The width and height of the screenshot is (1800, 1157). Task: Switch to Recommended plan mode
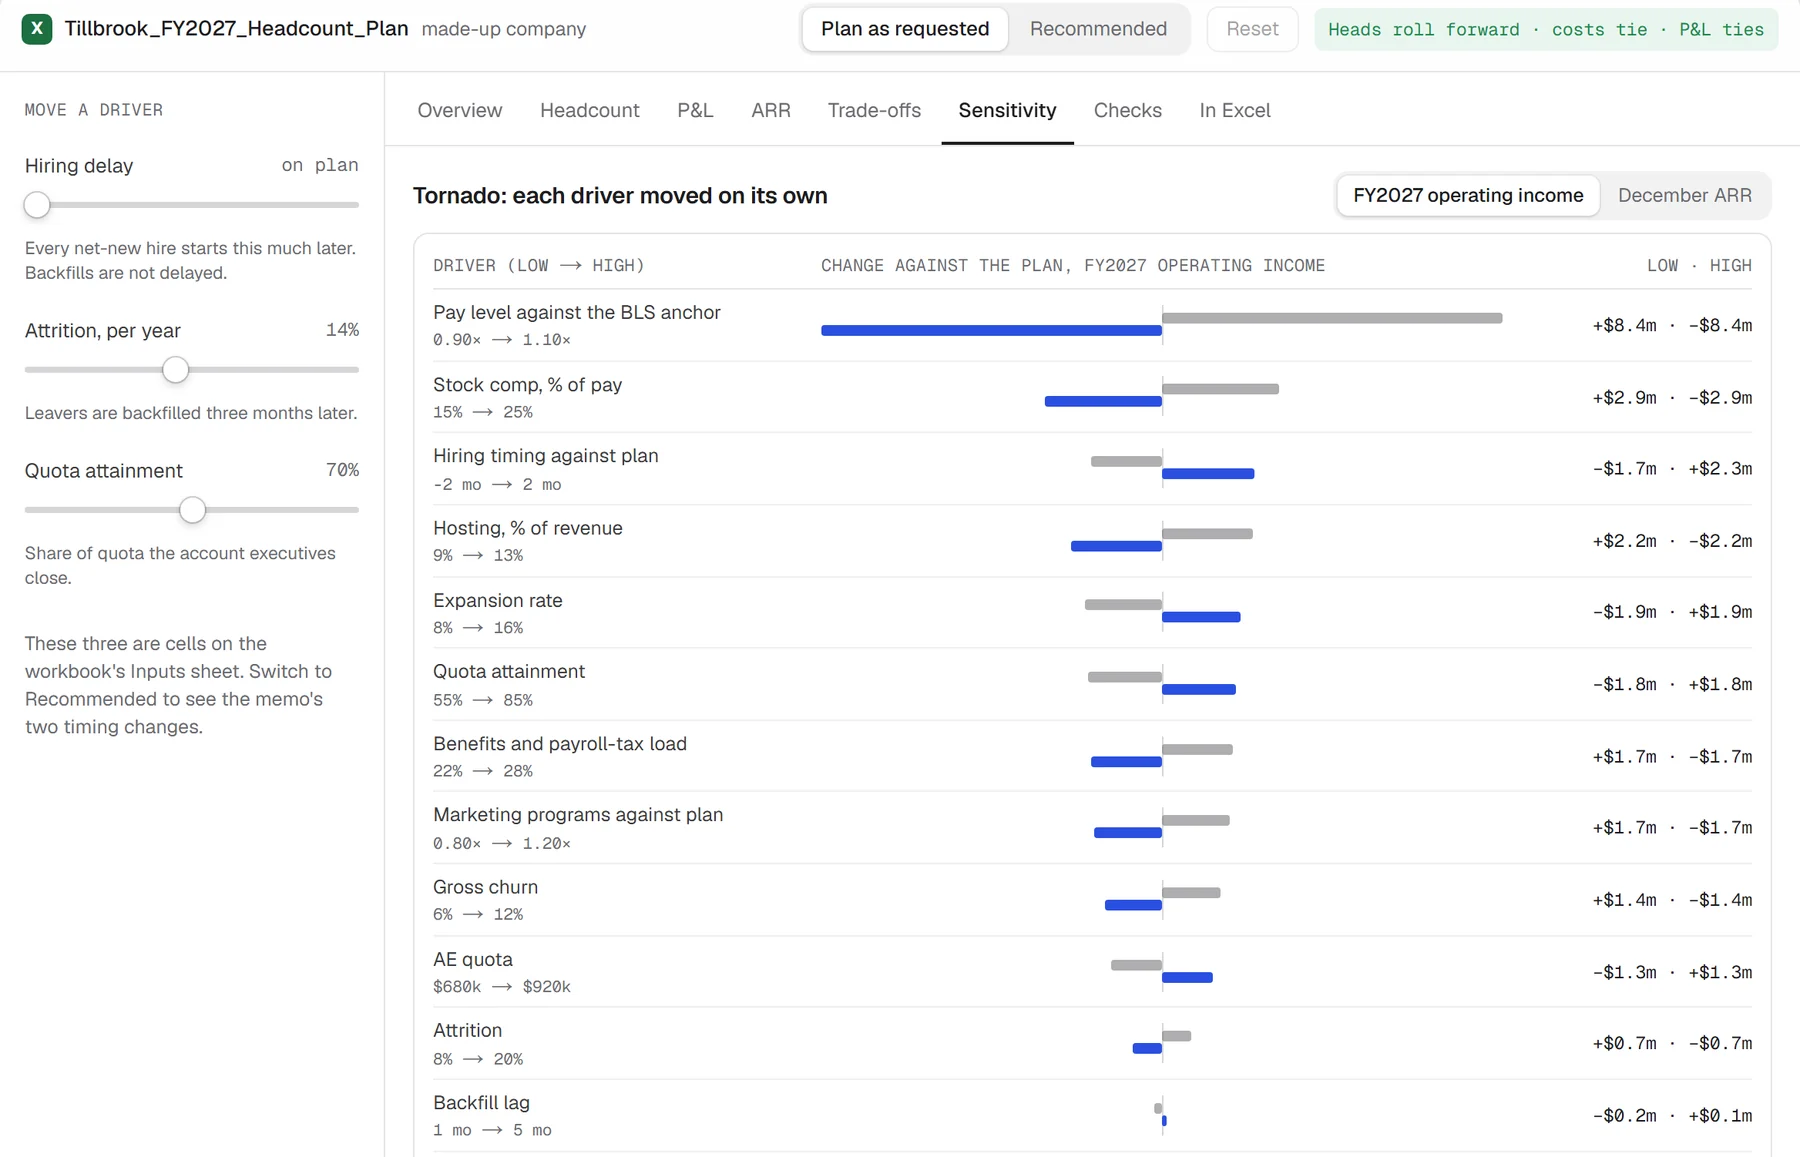coord(1098,29)
